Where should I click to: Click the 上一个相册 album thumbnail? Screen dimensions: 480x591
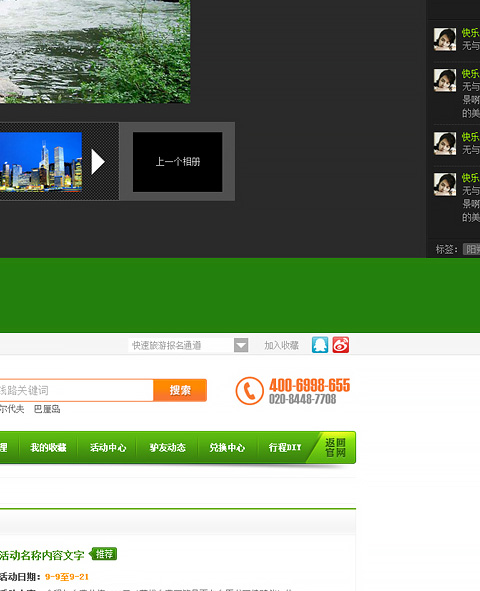[177, 162]
